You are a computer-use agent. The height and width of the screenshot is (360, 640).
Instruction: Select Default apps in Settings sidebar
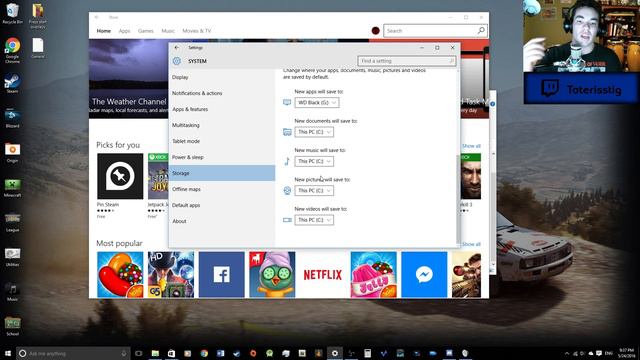tap(222, 205)
